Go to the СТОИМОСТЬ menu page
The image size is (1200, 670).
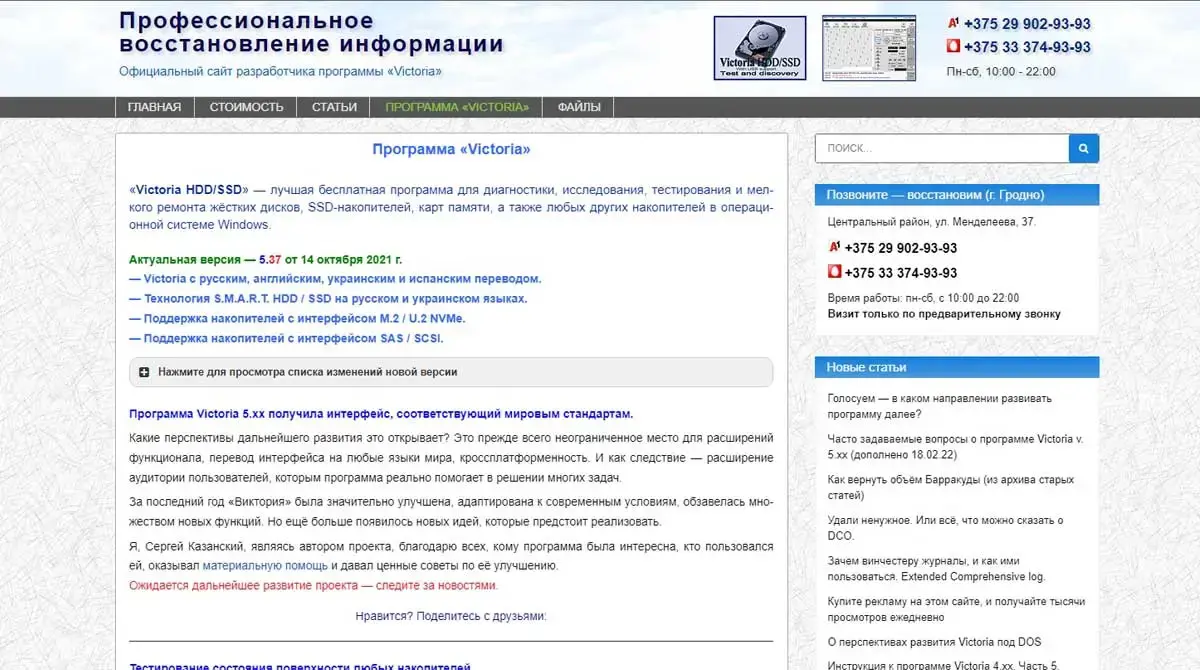pyautogui.click(x=246, y=107)
